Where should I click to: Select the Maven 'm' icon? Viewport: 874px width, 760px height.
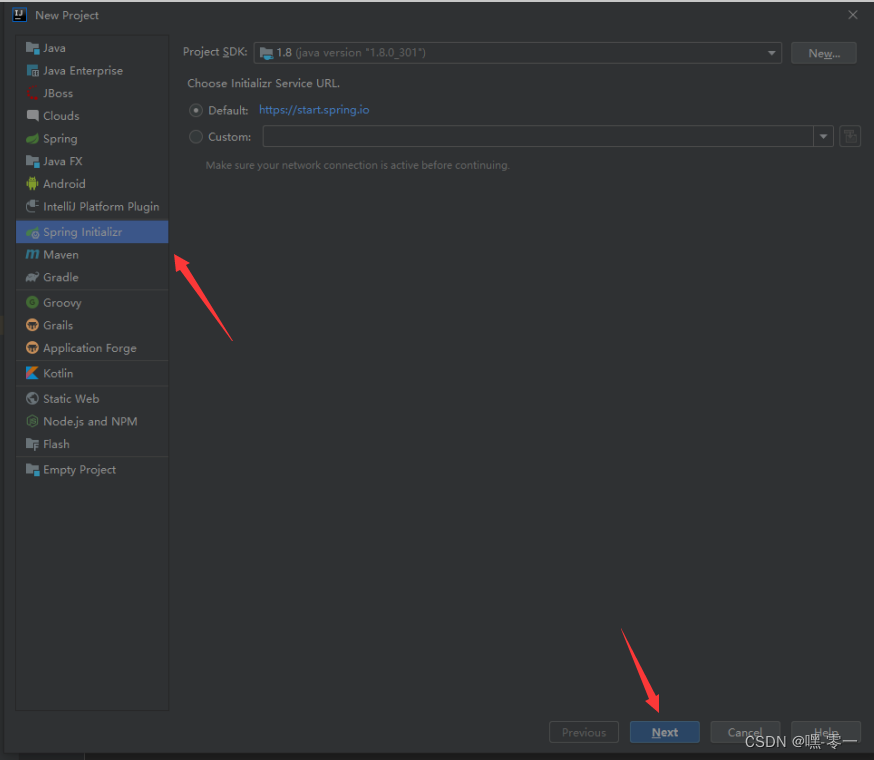click(x=32, y=255)
